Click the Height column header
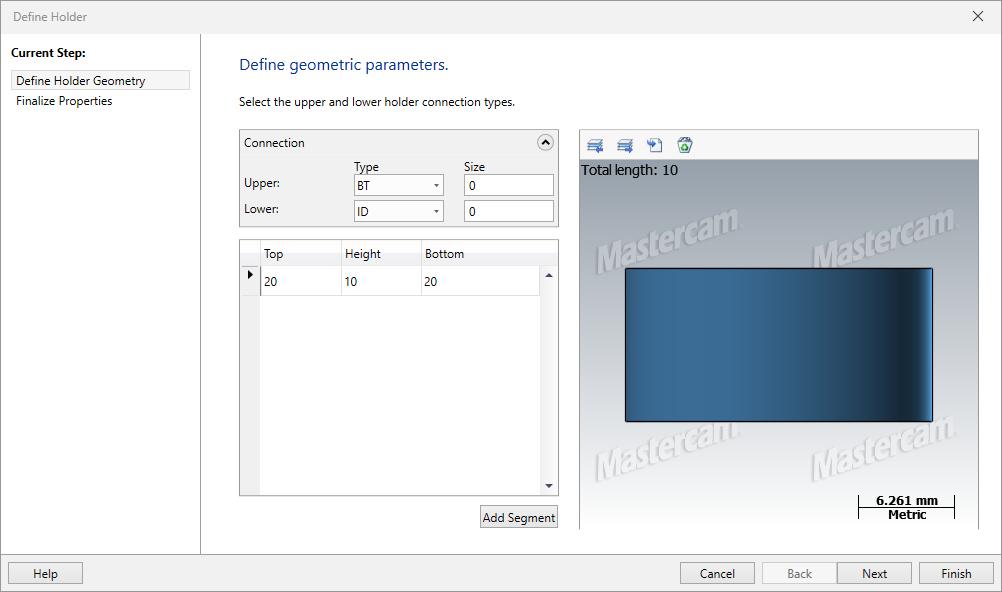 (x=382, y=254)
